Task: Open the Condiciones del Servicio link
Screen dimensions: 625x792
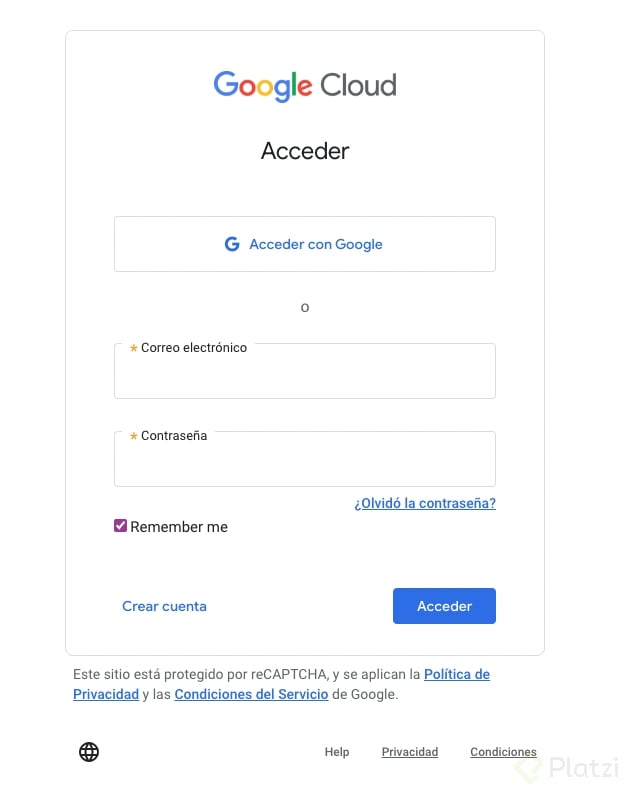Action: pos(251,695)
